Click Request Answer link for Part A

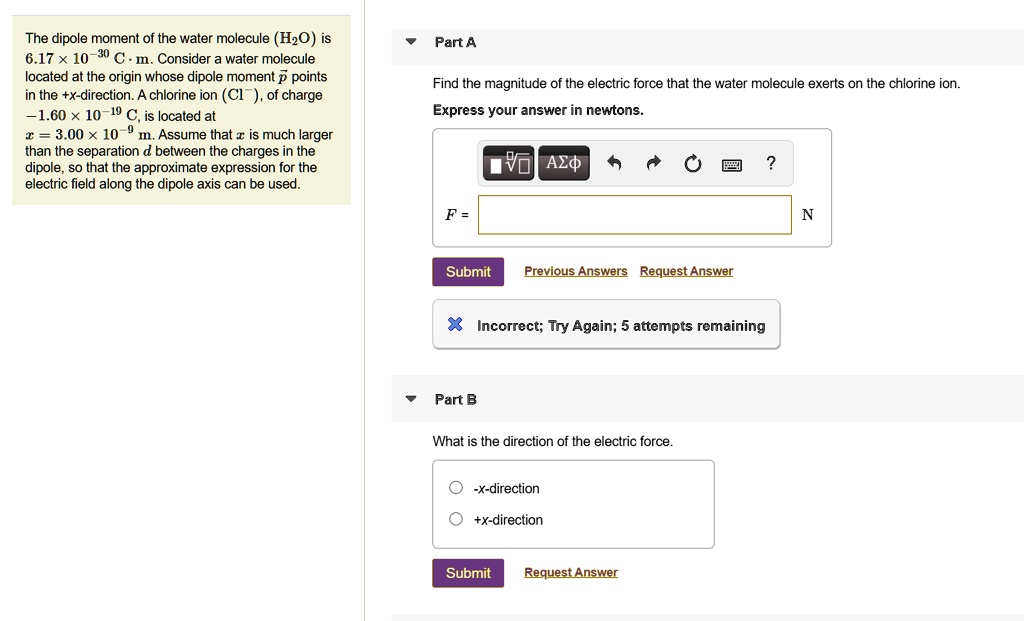coord(686,271)
